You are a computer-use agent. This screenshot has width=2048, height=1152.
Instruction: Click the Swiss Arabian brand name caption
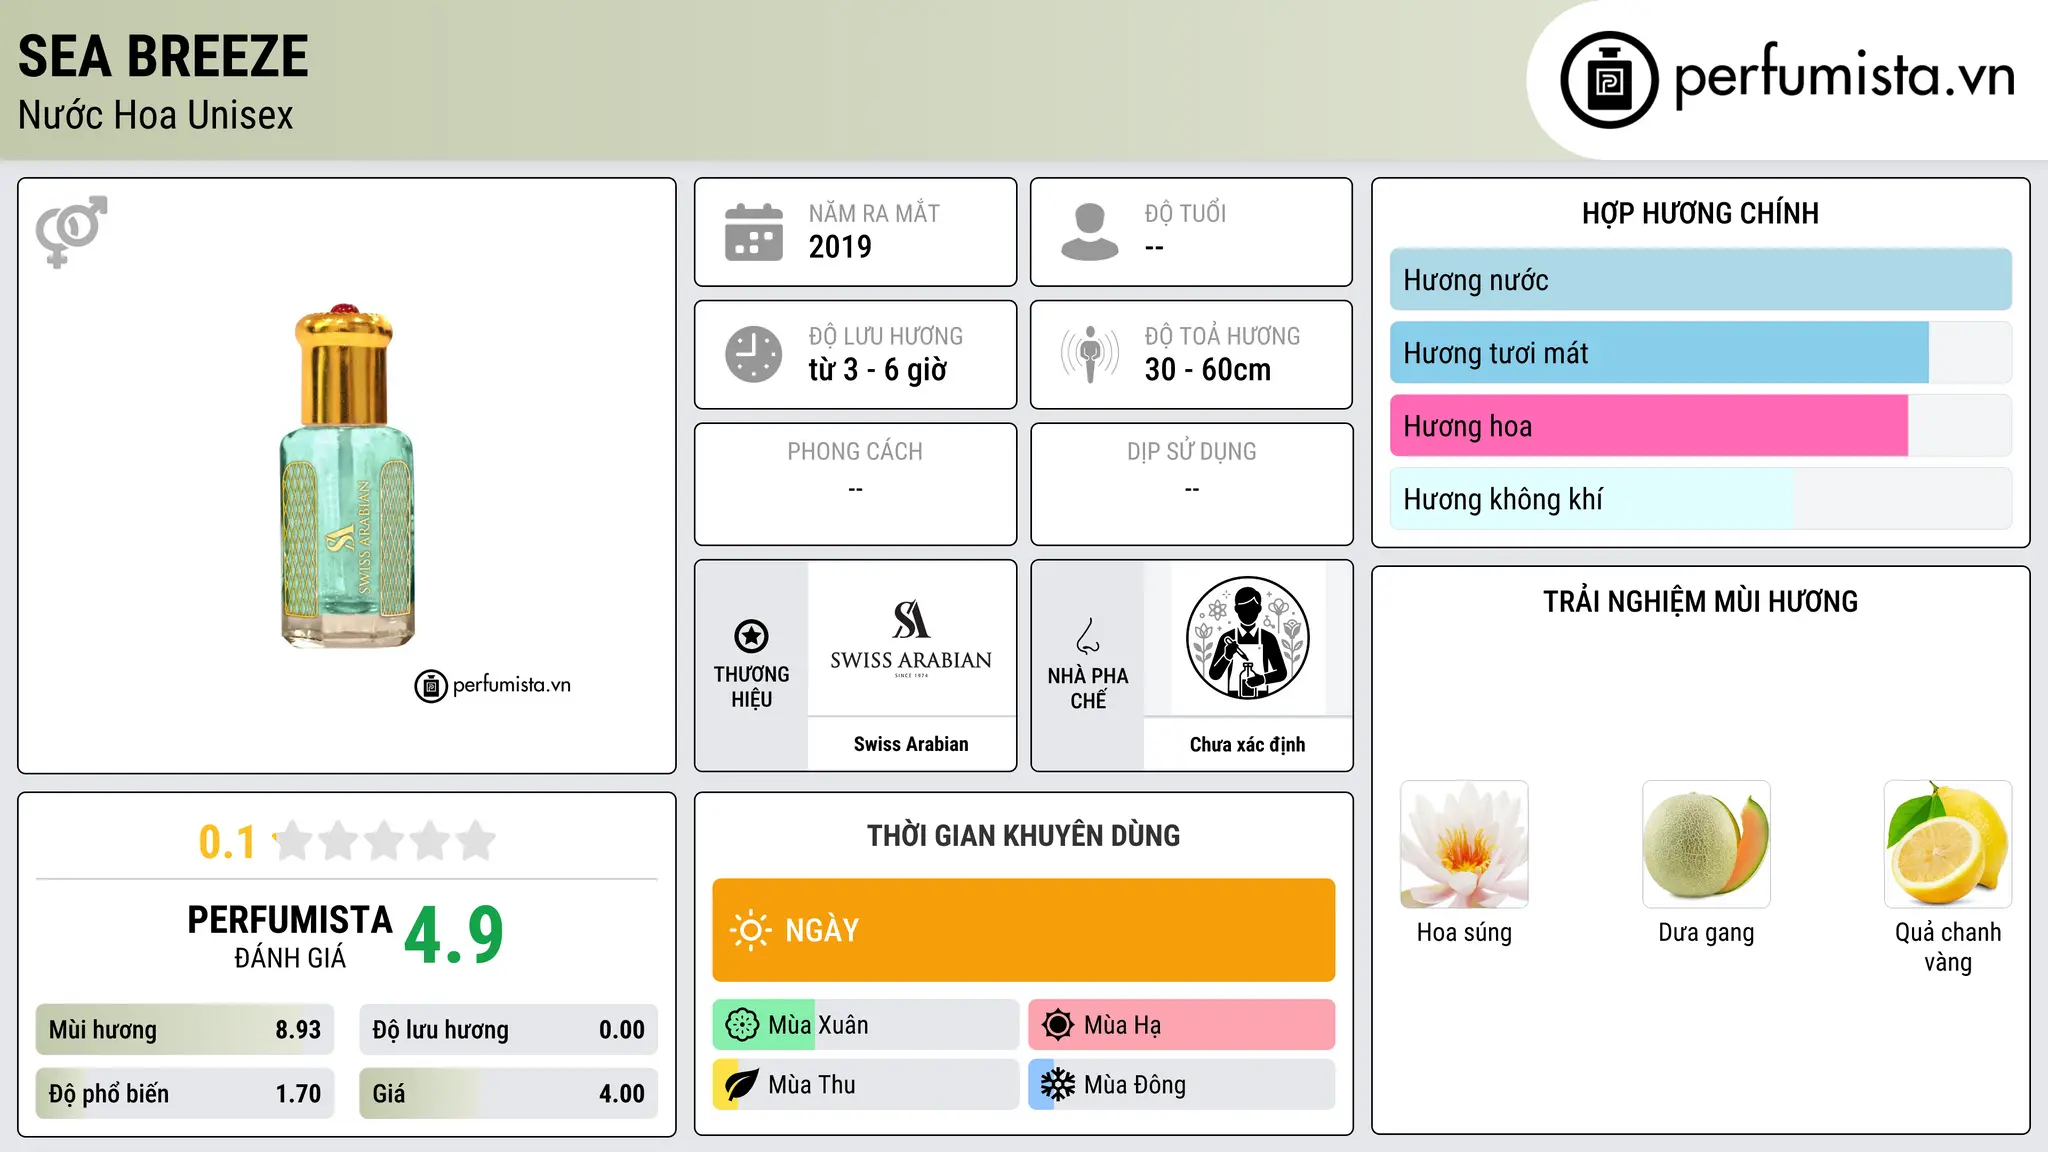pyautogui.click(x=911, y=744)
